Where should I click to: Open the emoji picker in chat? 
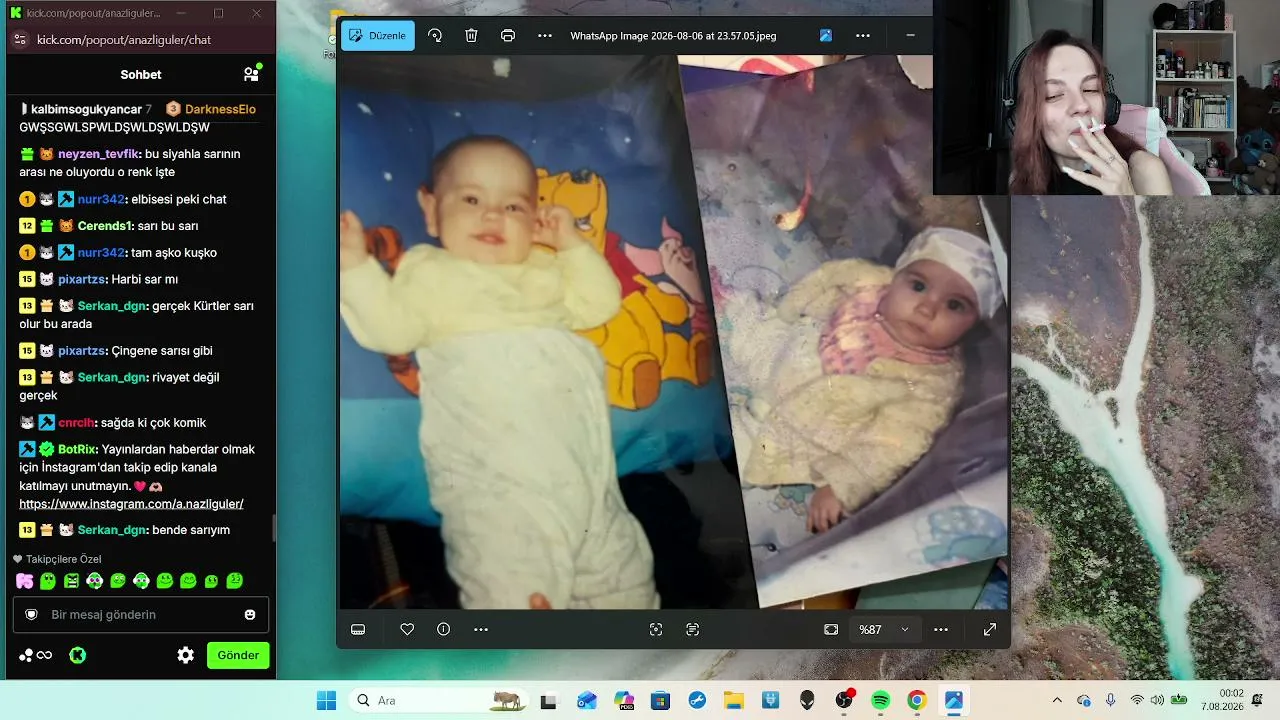(250, 614)
